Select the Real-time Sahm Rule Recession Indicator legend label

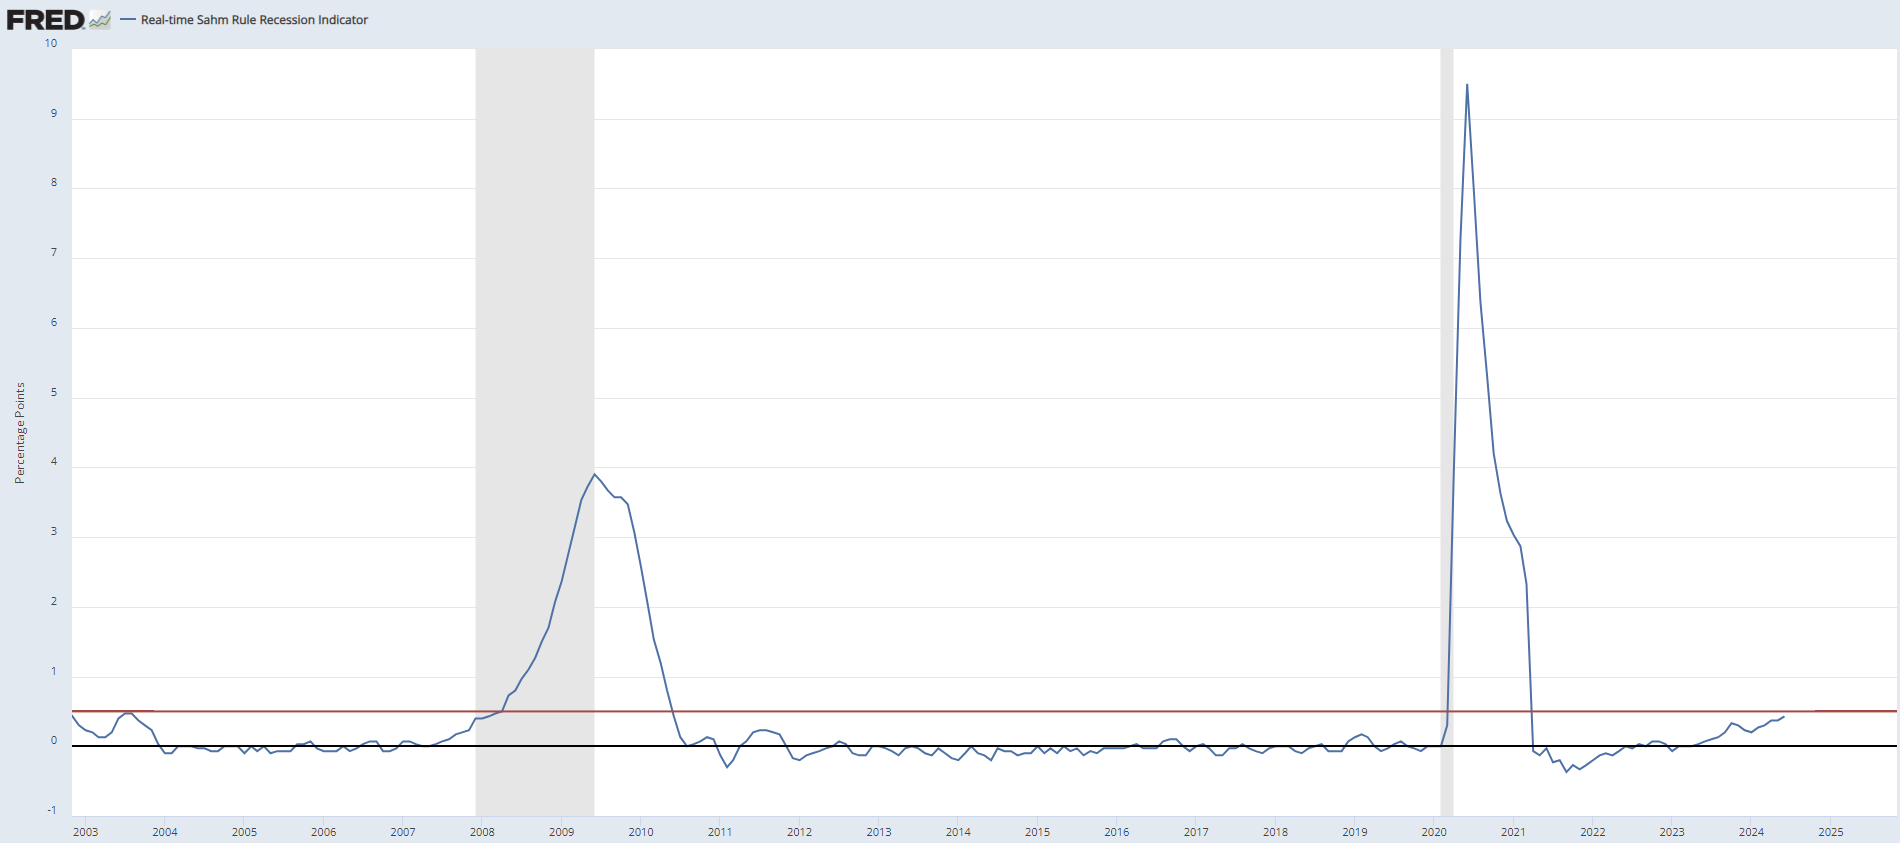254,20
